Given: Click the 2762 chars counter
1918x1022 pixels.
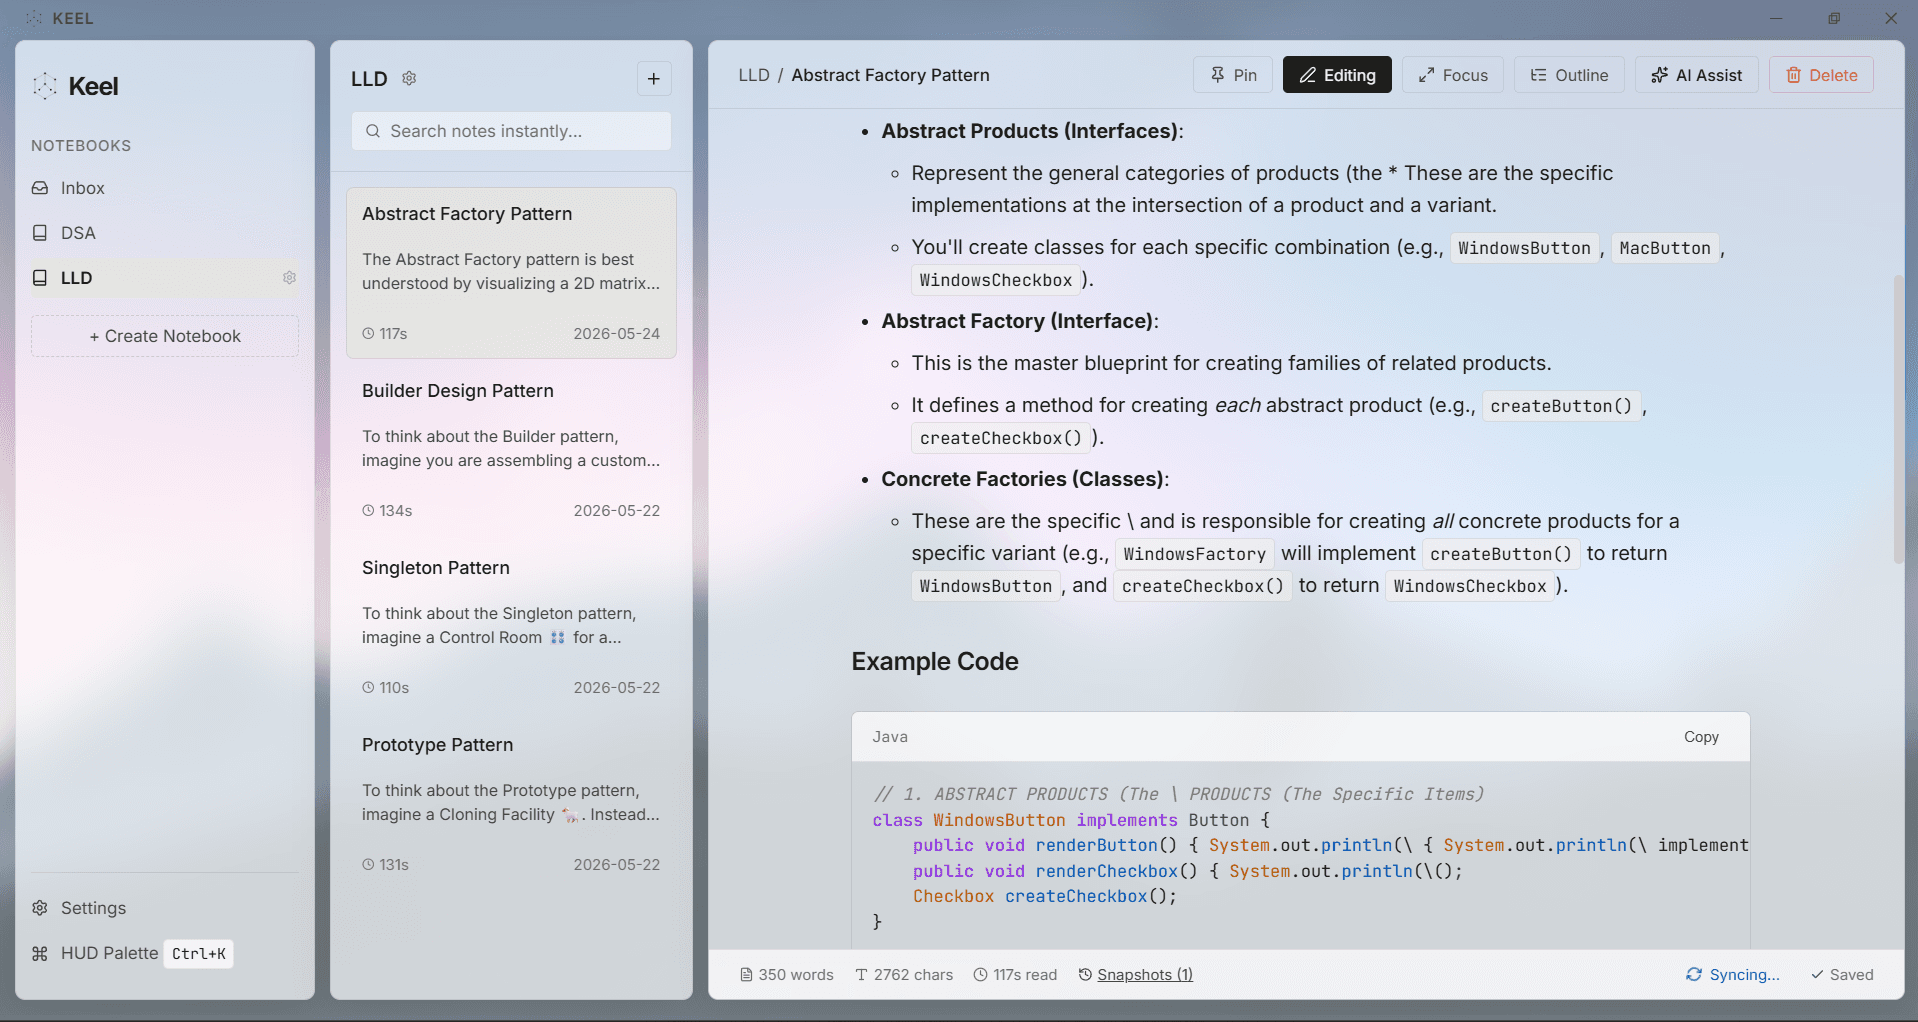Looking at the screenshot, I should (x=904, y=975).
